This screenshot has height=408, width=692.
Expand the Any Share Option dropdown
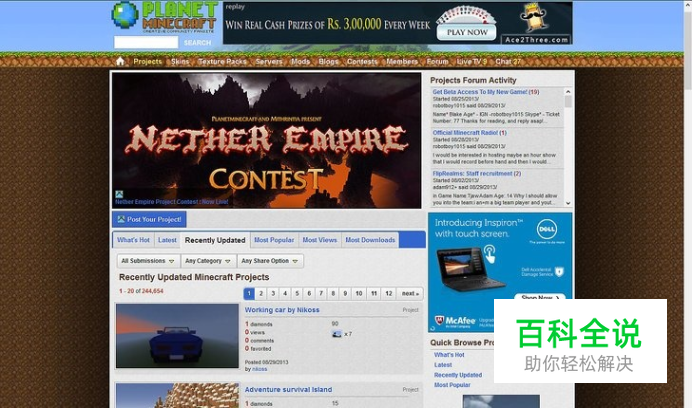[x=270, y=261]
